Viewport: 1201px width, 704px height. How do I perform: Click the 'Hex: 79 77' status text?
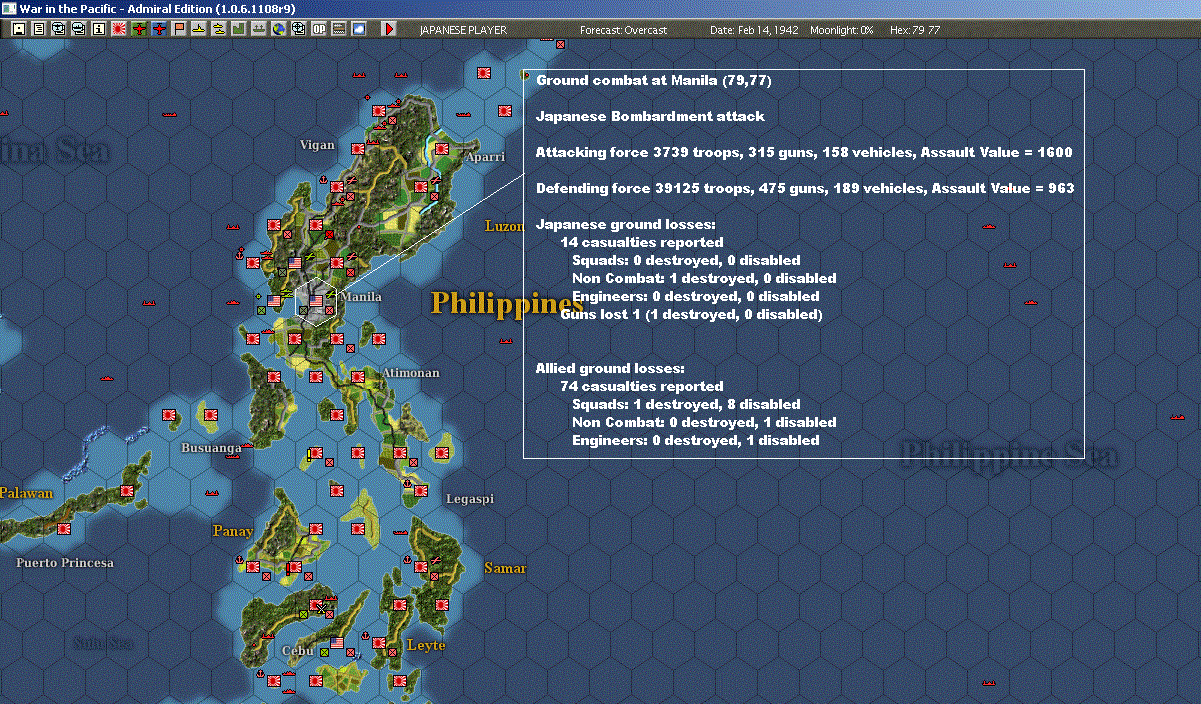coord(914,30)
